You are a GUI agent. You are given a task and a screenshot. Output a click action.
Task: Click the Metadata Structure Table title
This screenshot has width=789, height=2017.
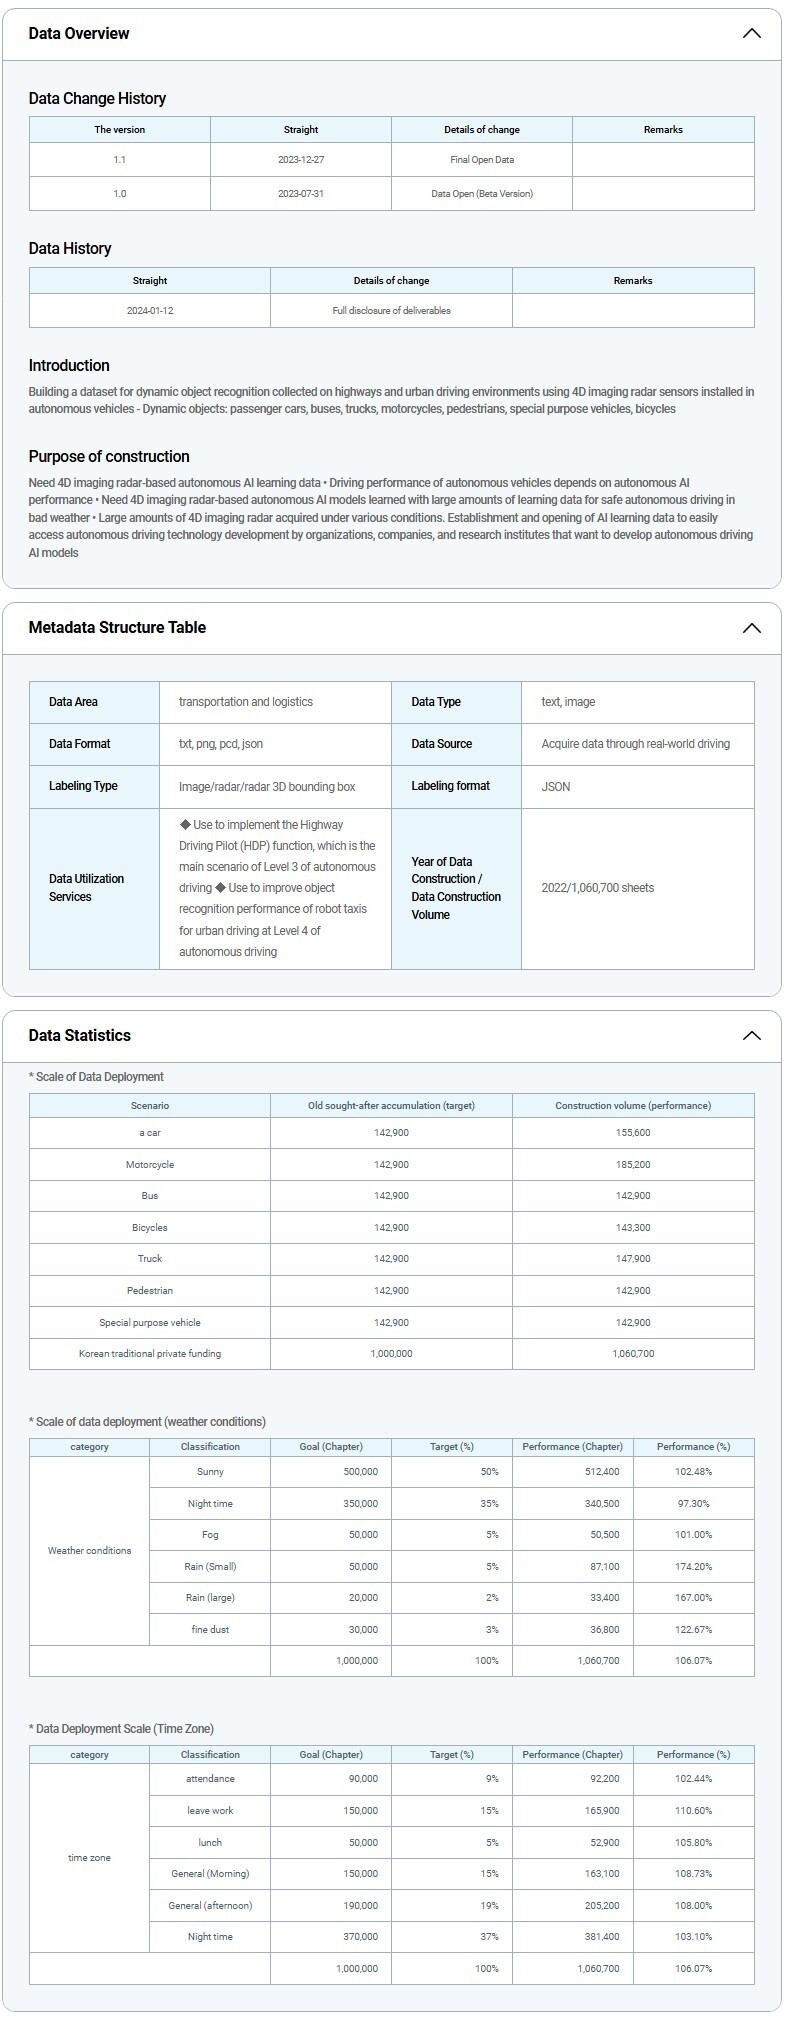[x=117, y=627]
